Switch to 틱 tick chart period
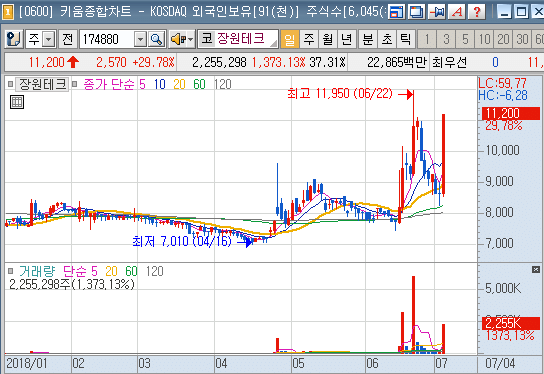Image resolution: width=544 pixels, height=374 pixels. click(x=406, y=39)
